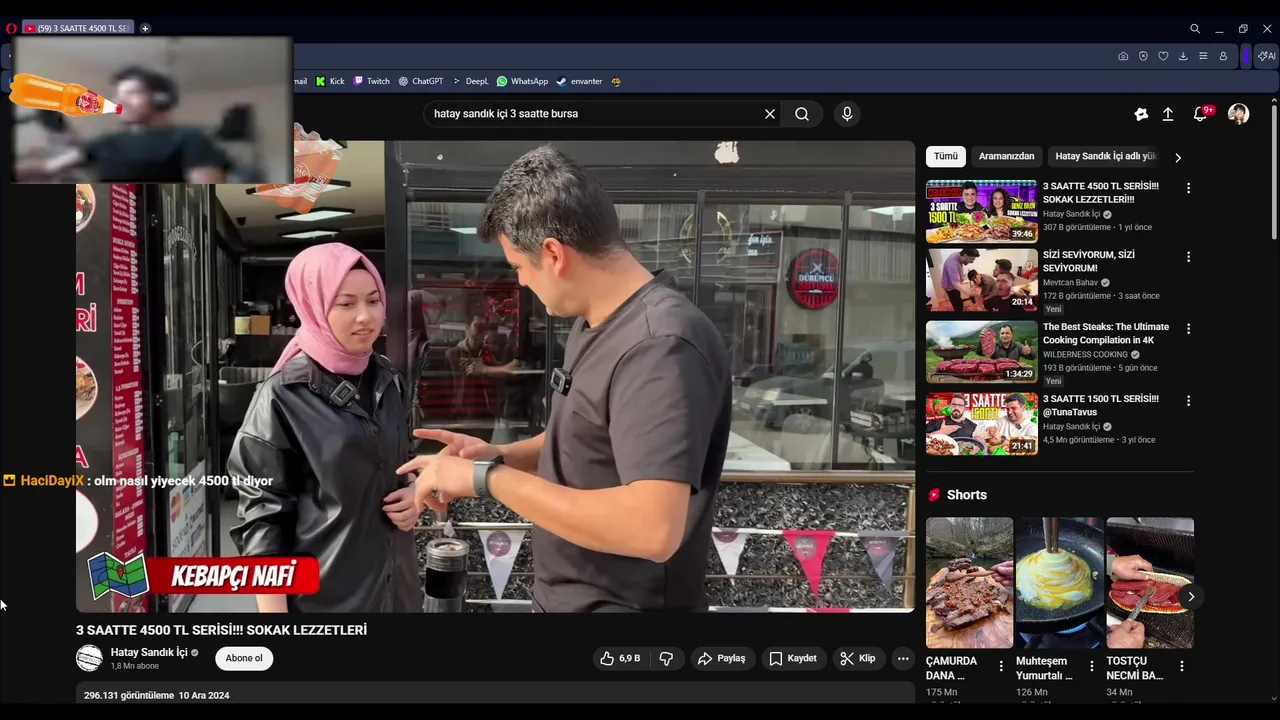Clear the YouTube search box text
The height and width of the screenshot is (720, 1280).
click(770, 114)
